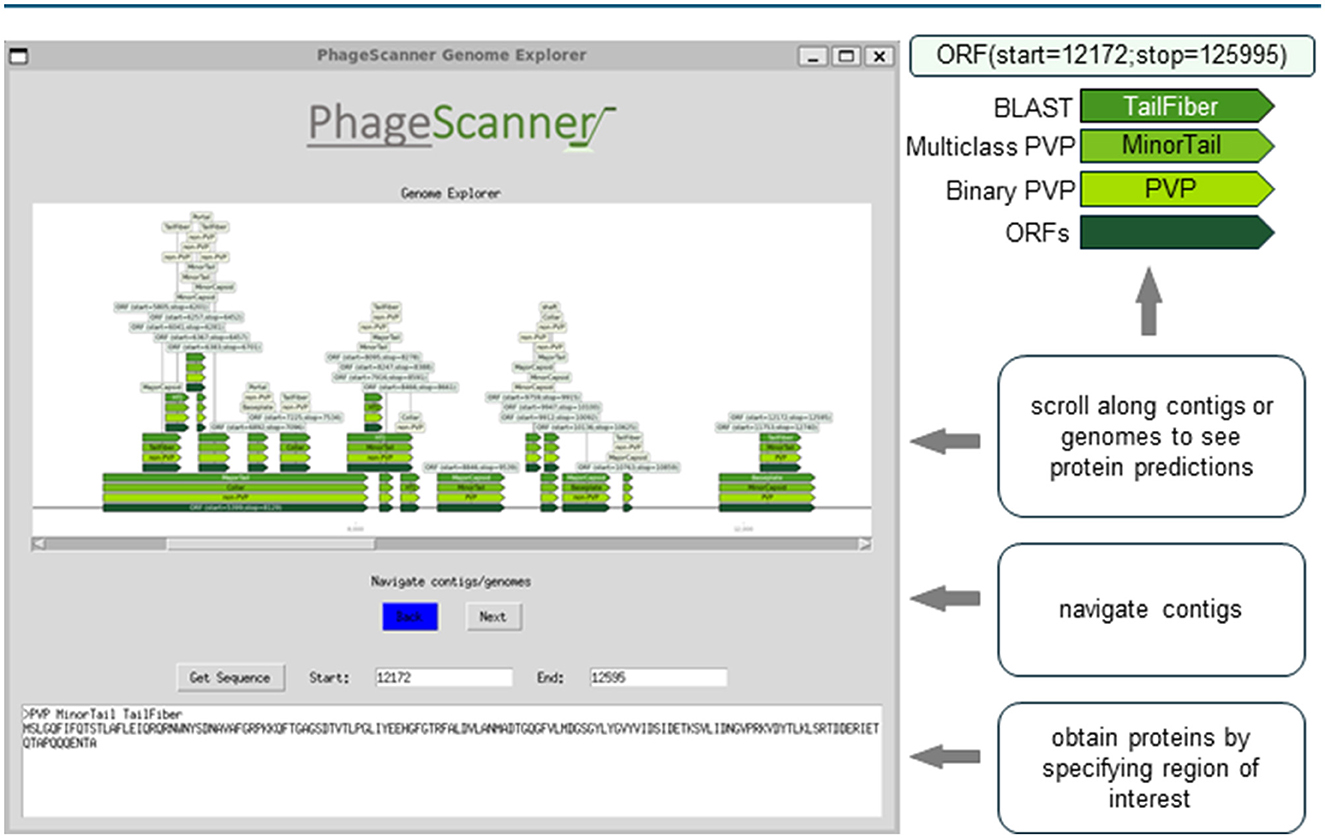1325x838 pixels.
Task: Click the genome scrollbar left arrow
Action: [40, 545]
